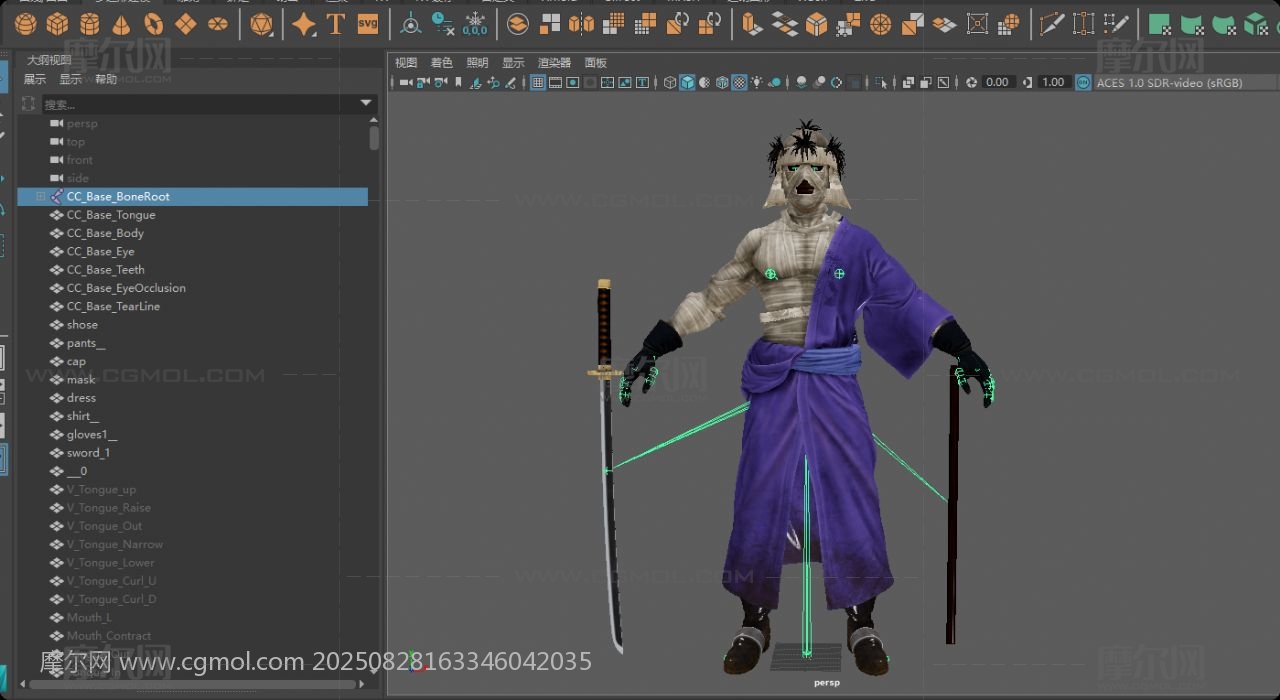Select the dress mesh in outliner
This screenshot has height=700, width=1280.
[81, 398]
